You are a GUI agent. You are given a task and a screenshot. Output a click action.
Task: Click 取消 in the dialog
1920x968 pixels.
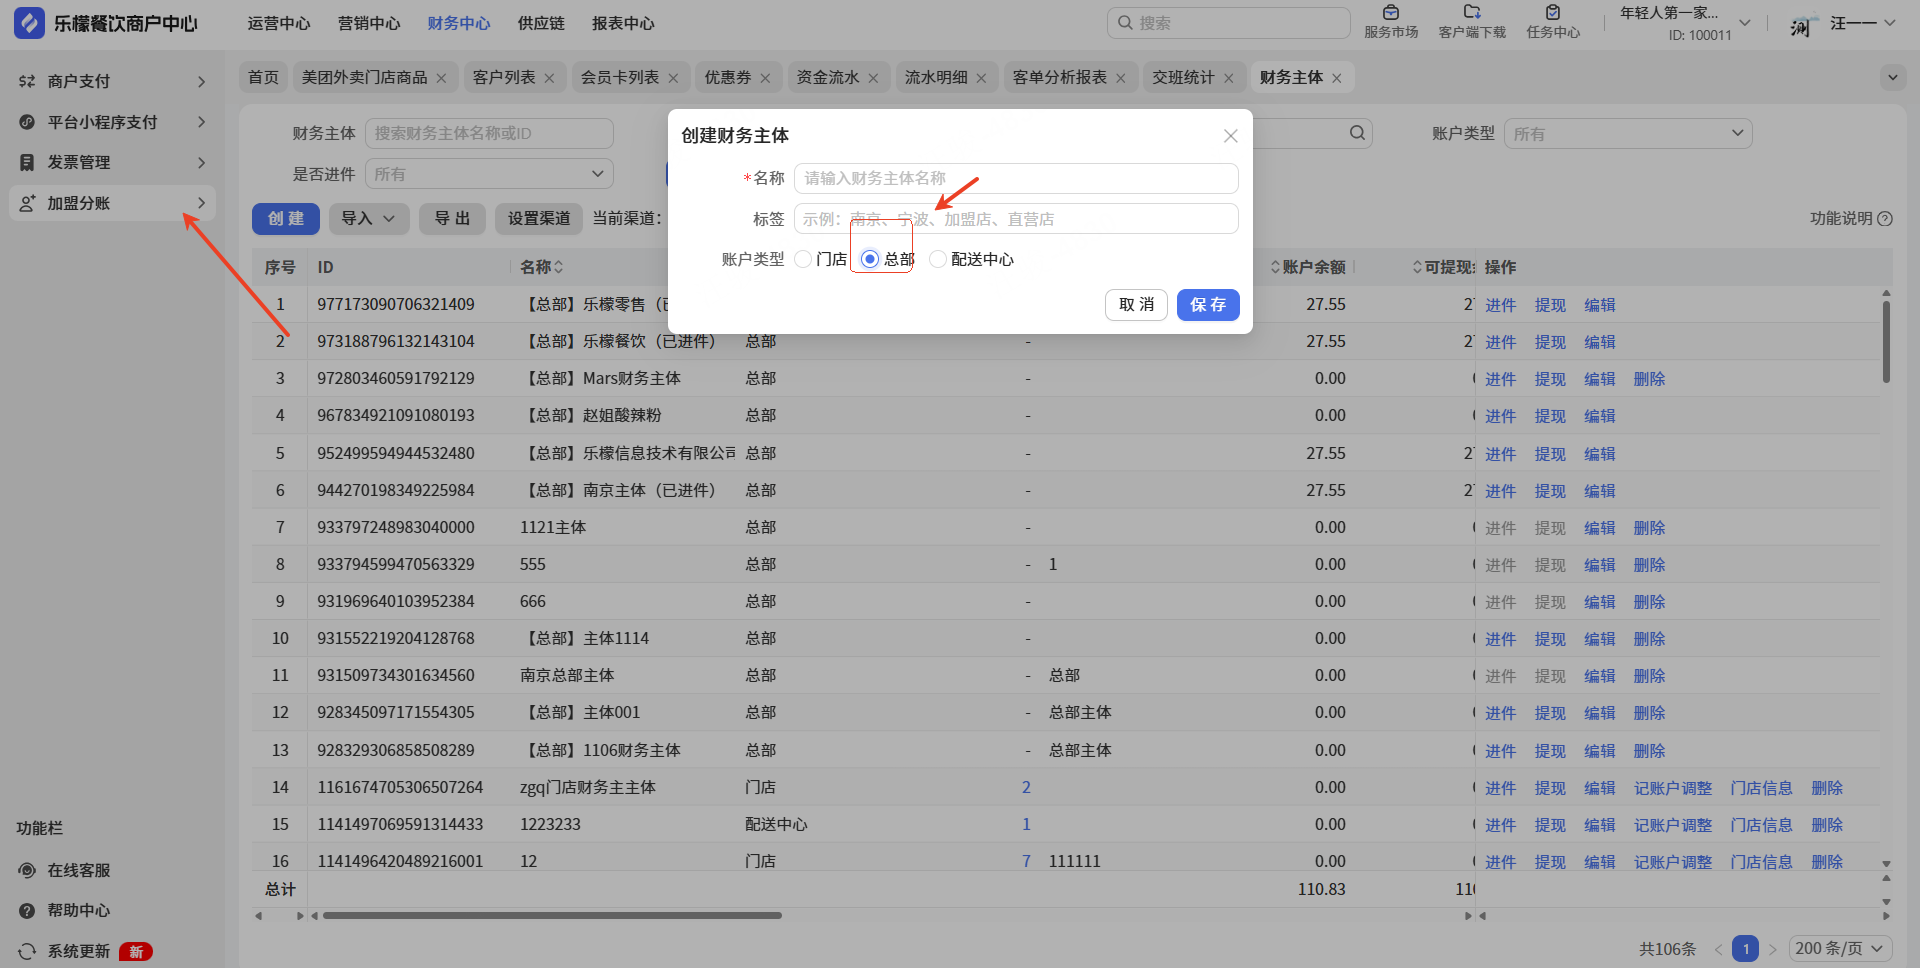pos(1137,305)
